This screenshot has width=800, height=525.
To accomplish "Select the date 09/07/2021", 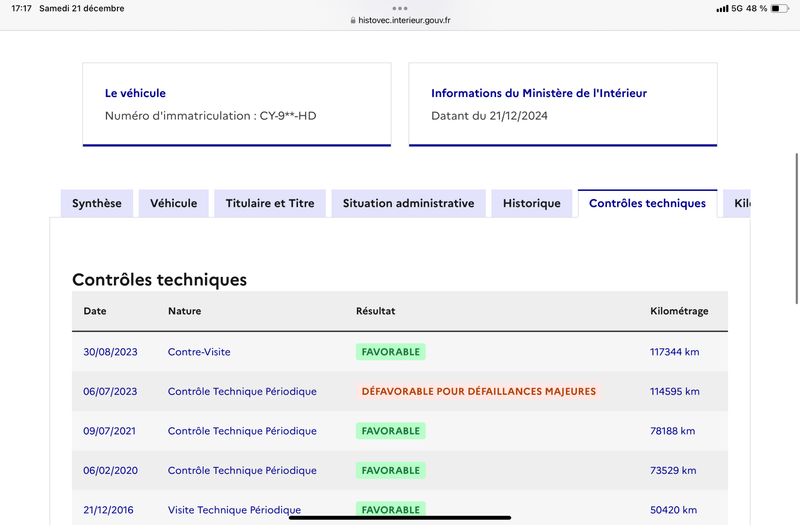I will click(110, 431).
